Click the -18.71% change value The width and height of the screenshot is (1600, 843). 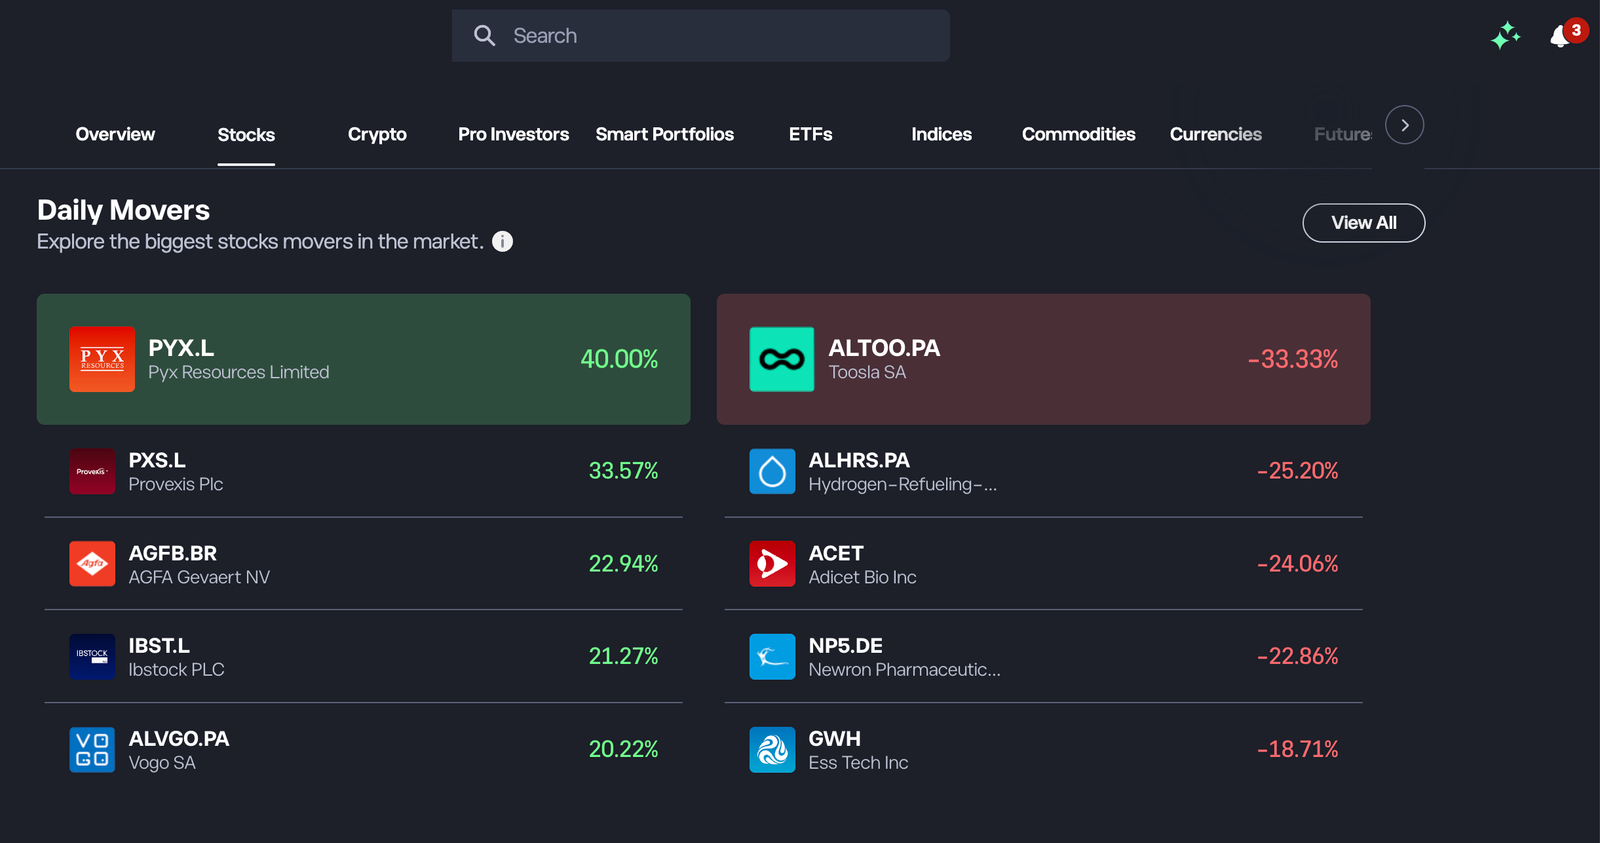(1297, 750)
